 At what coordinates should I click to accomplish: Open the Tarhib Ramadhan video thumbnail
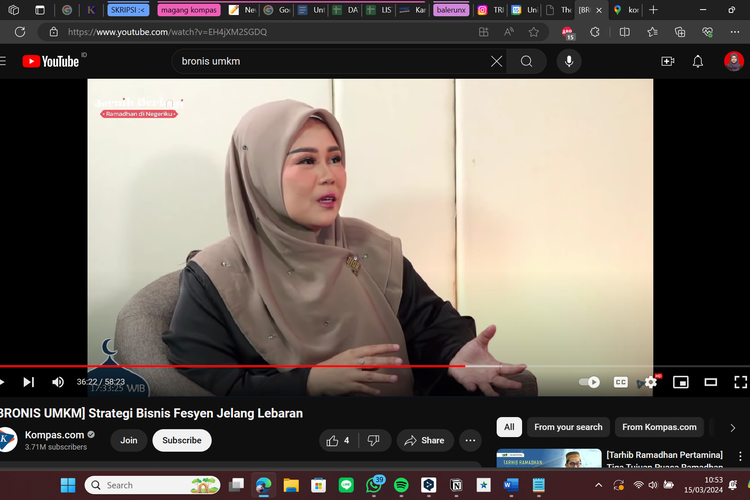pyautogui.click(x=549, y=458)
